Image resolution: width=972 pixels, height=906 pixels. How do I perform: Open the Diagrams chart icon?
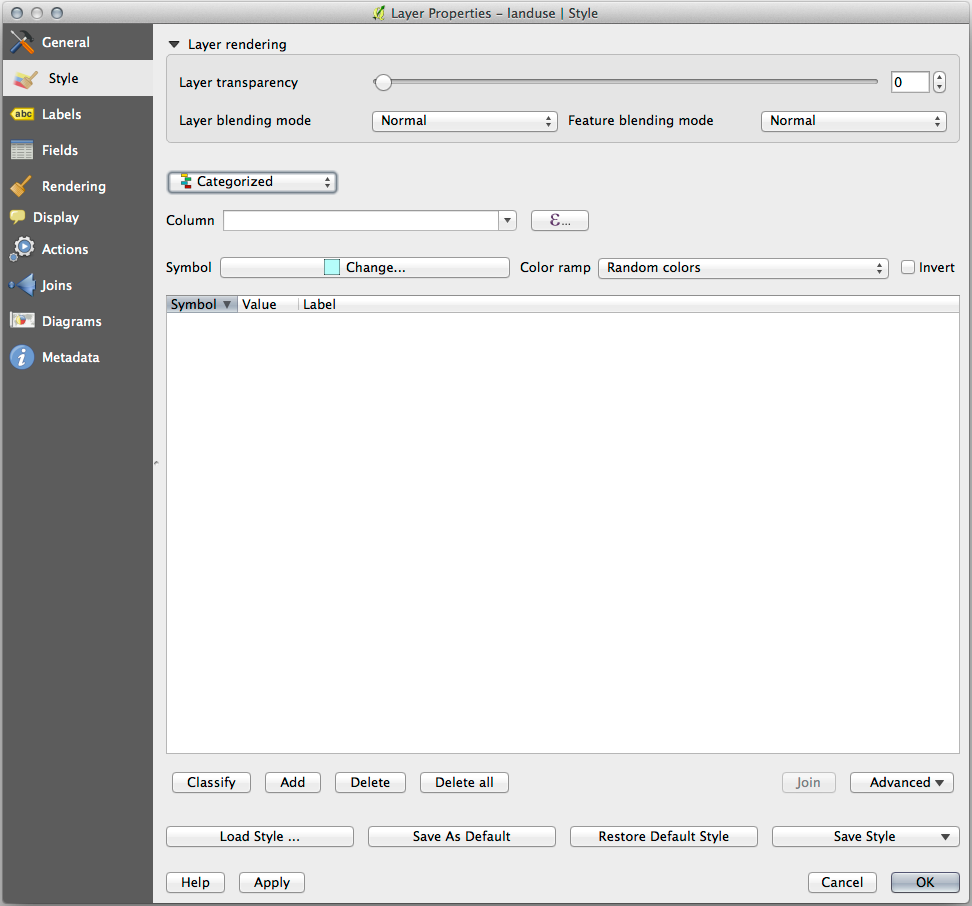pos(22,322)
